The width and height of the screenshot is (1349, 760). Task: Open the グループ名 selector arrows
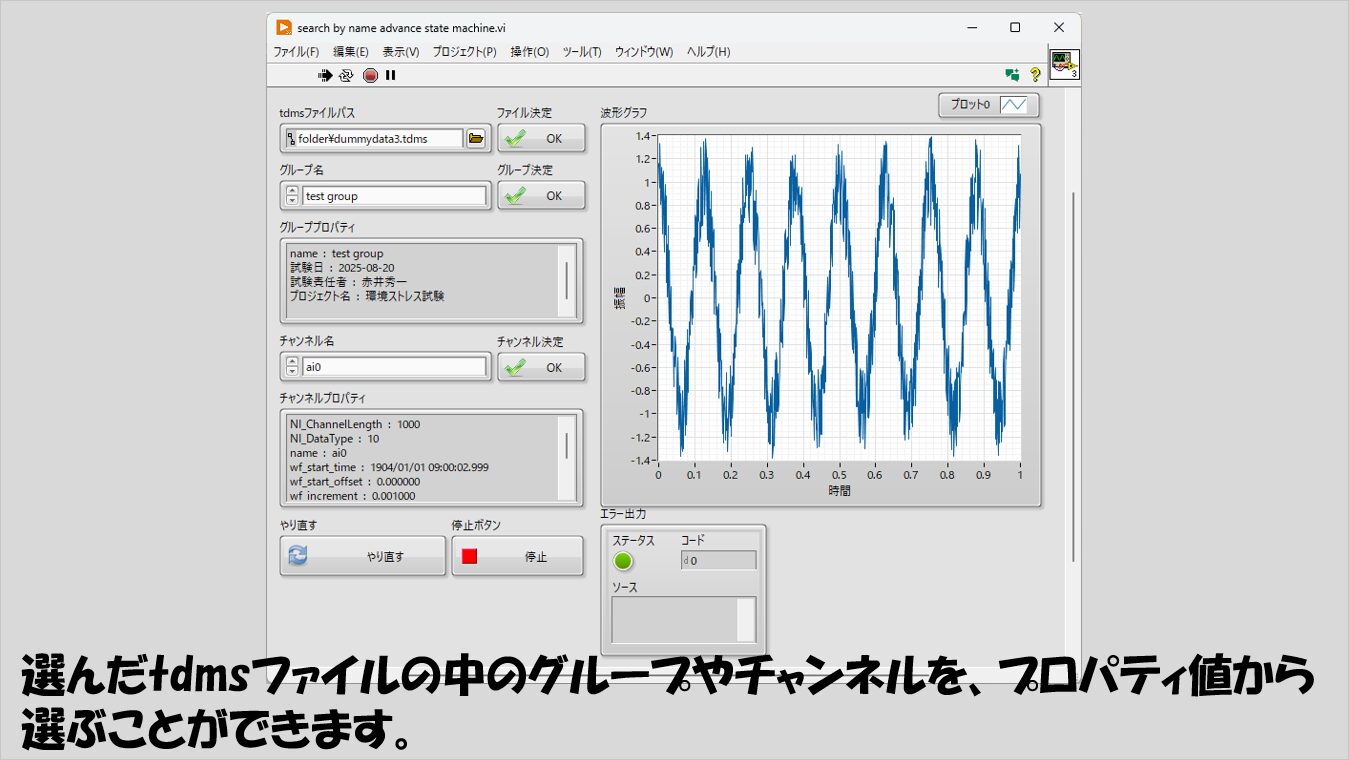292,196
